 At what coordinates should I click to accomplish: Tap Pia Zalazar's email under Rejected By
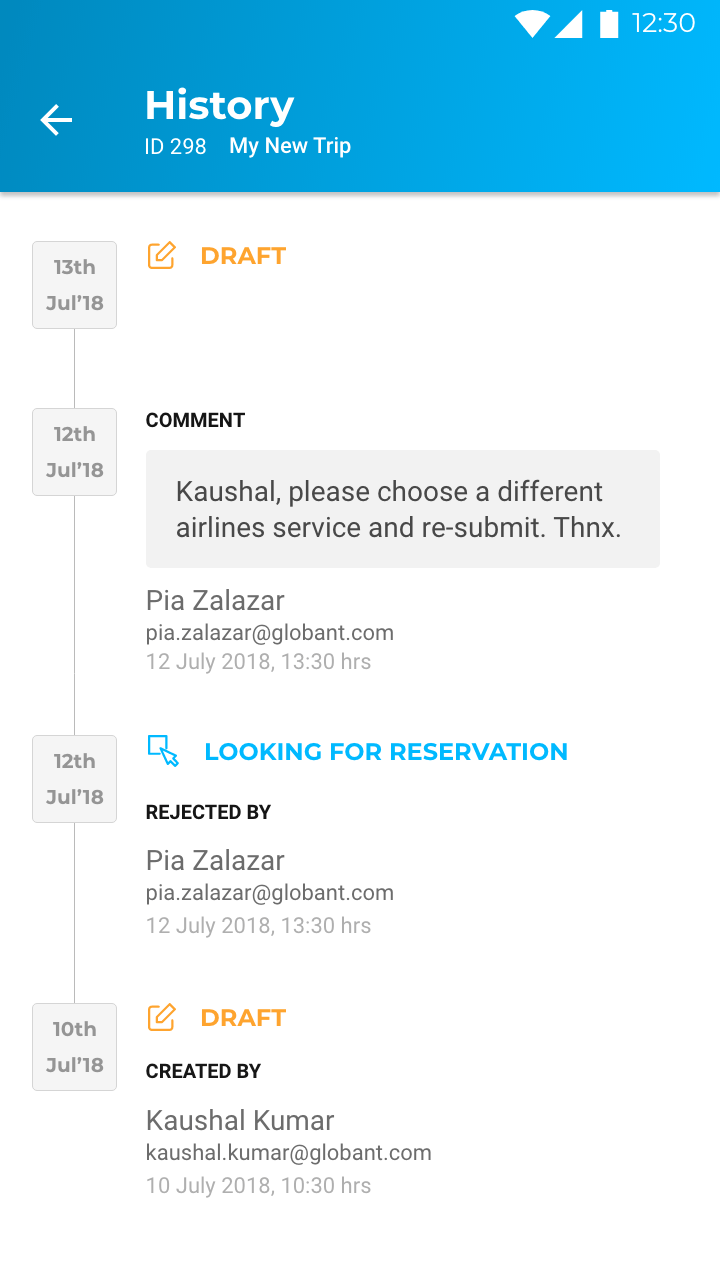270,893
